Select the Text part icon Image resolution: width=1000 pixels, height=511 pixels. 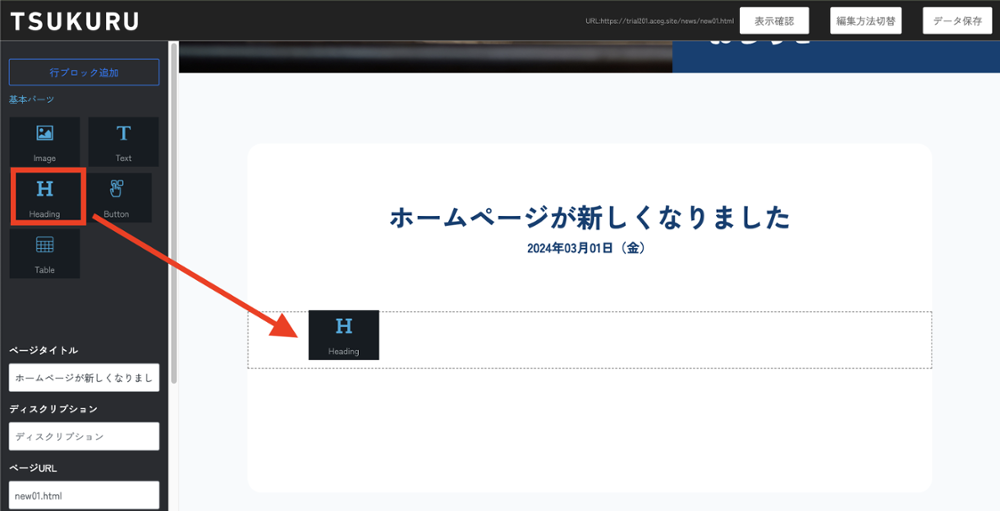tap(123, 141)
